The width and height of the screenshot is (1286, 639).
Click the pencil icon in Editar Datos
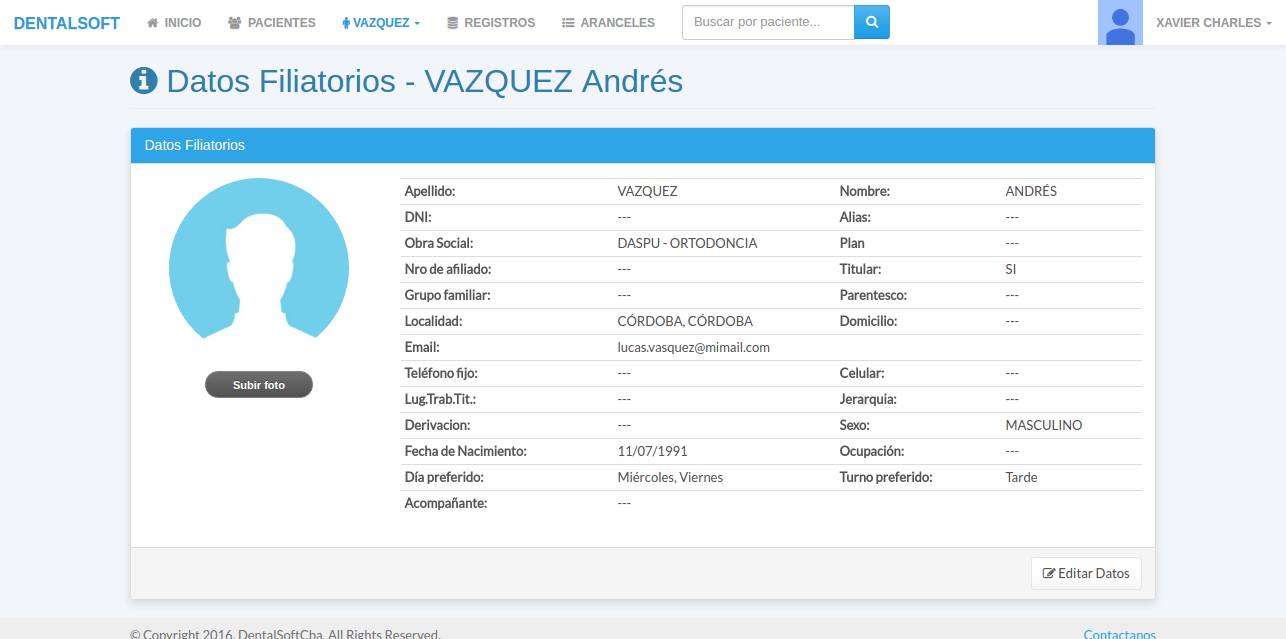(x=1049, y=573)
